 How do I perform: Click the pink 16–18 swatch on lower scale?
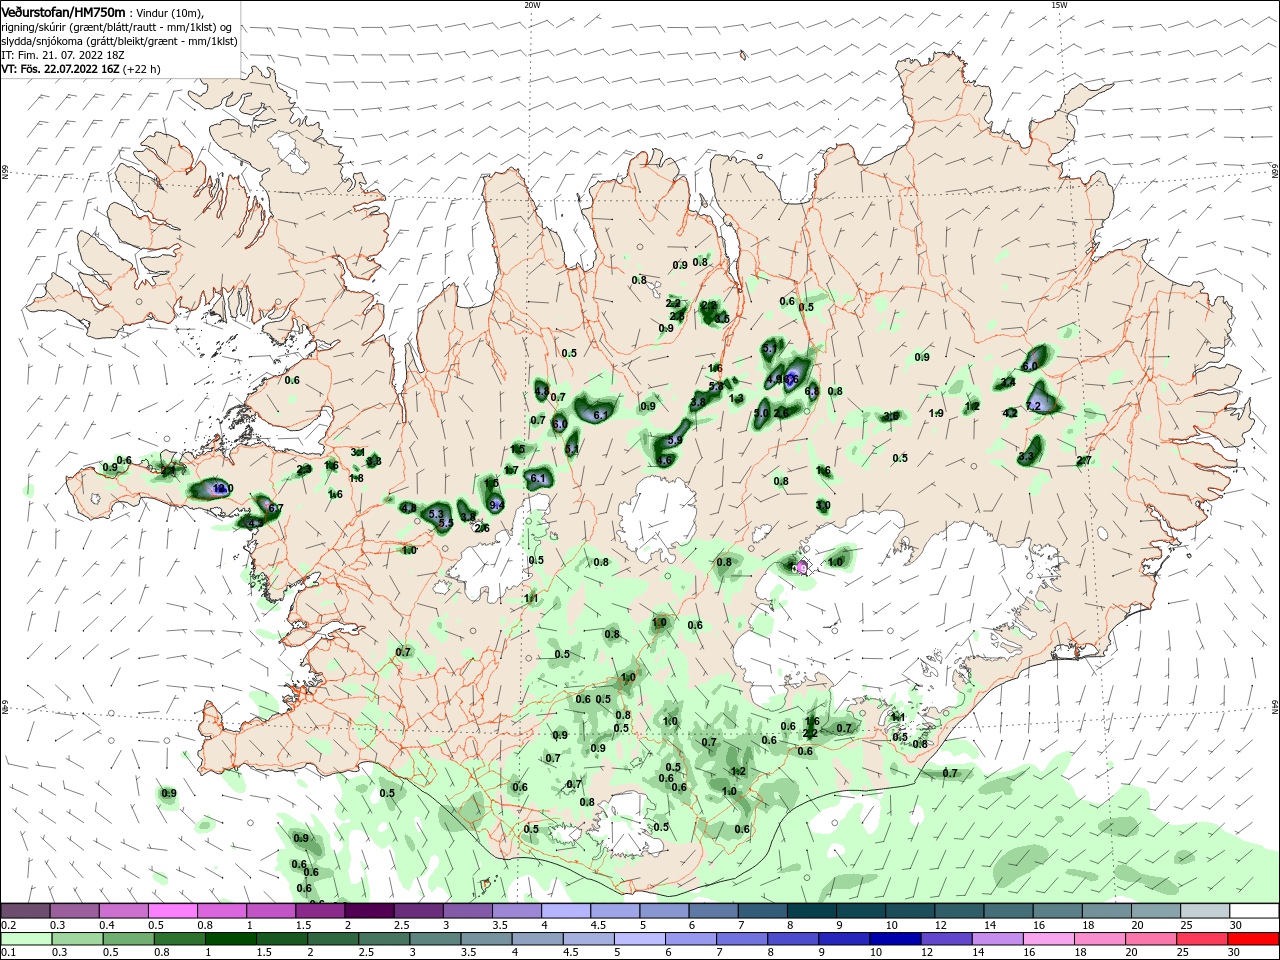pos(1048,939)
